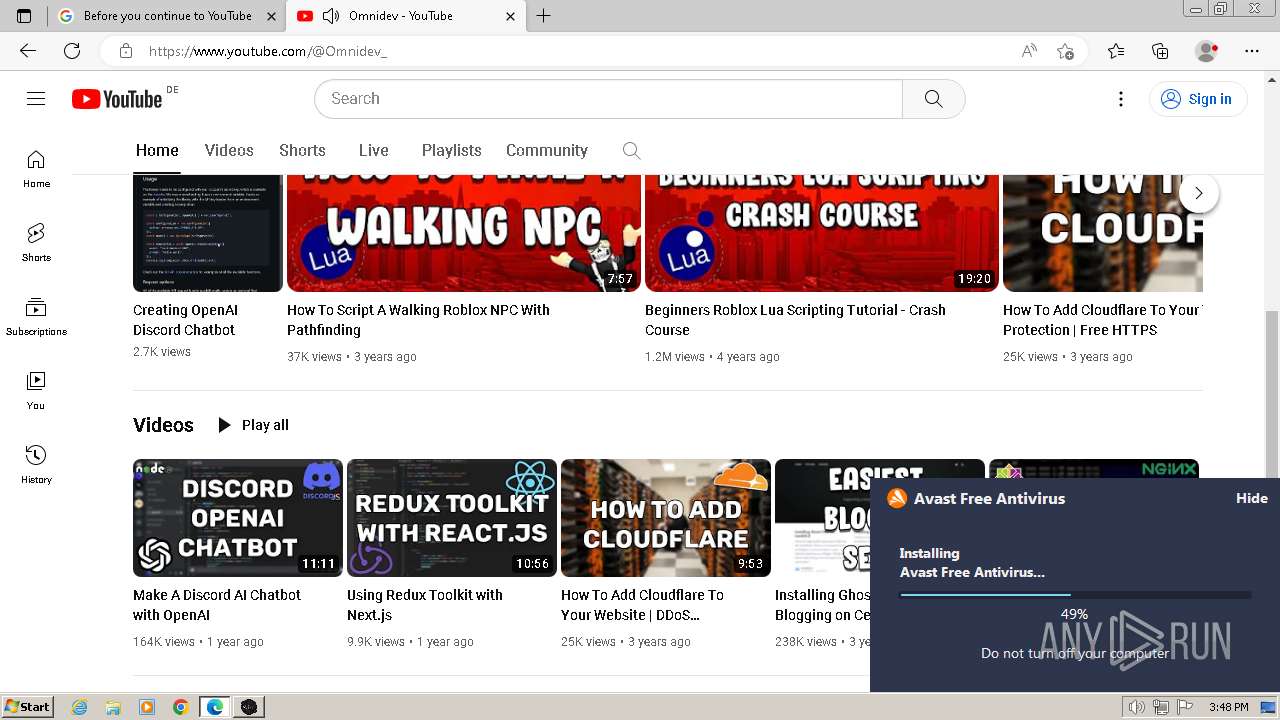
Task: Open 'Make A Discord AI Chatbot' title
Action: [x=217, y=605]
